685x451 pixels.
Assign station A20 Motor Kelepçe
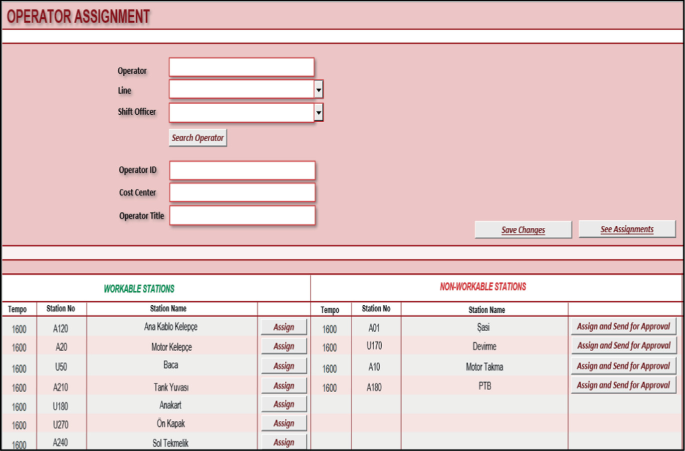pyautogui.click(x=284, y=346)
